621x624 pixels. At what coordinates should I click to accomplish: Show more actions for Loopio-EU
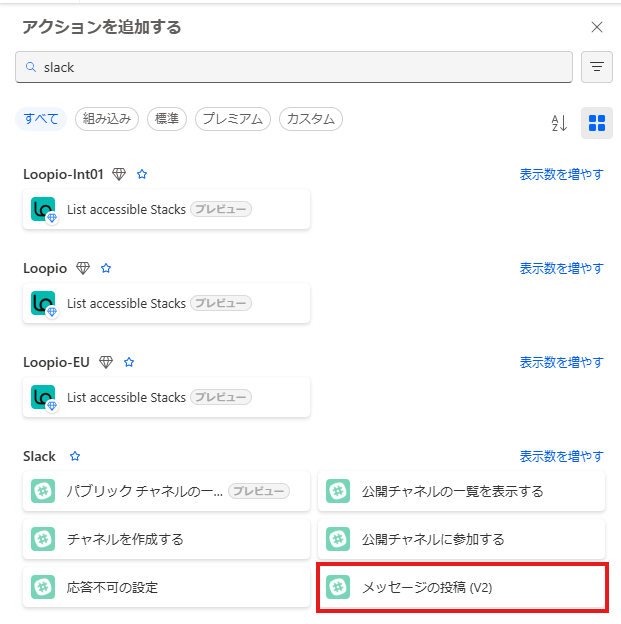tap(561, 362)
